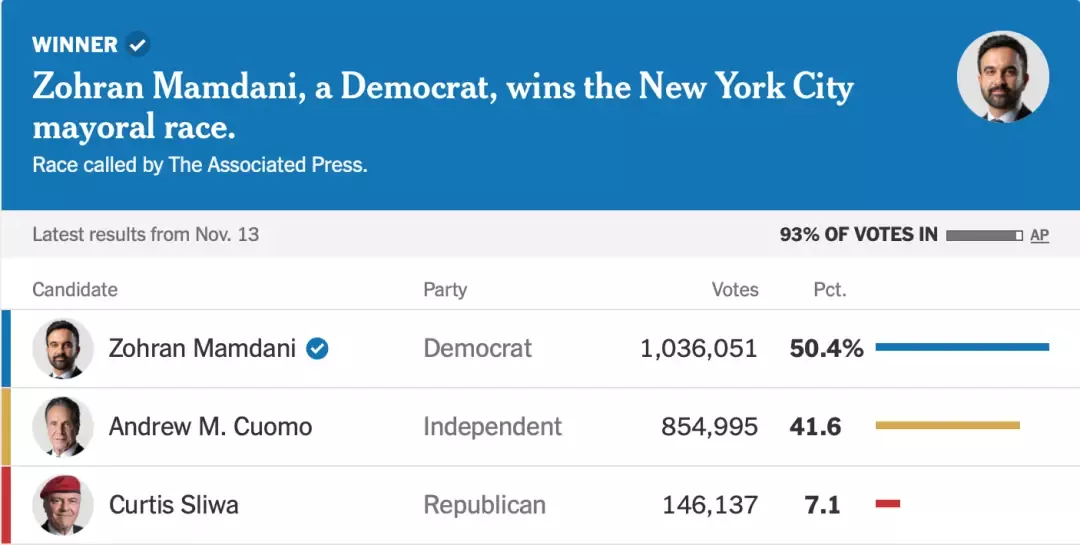
Task: Click the headline announcing the mayoral race winner
Action: 442,106
